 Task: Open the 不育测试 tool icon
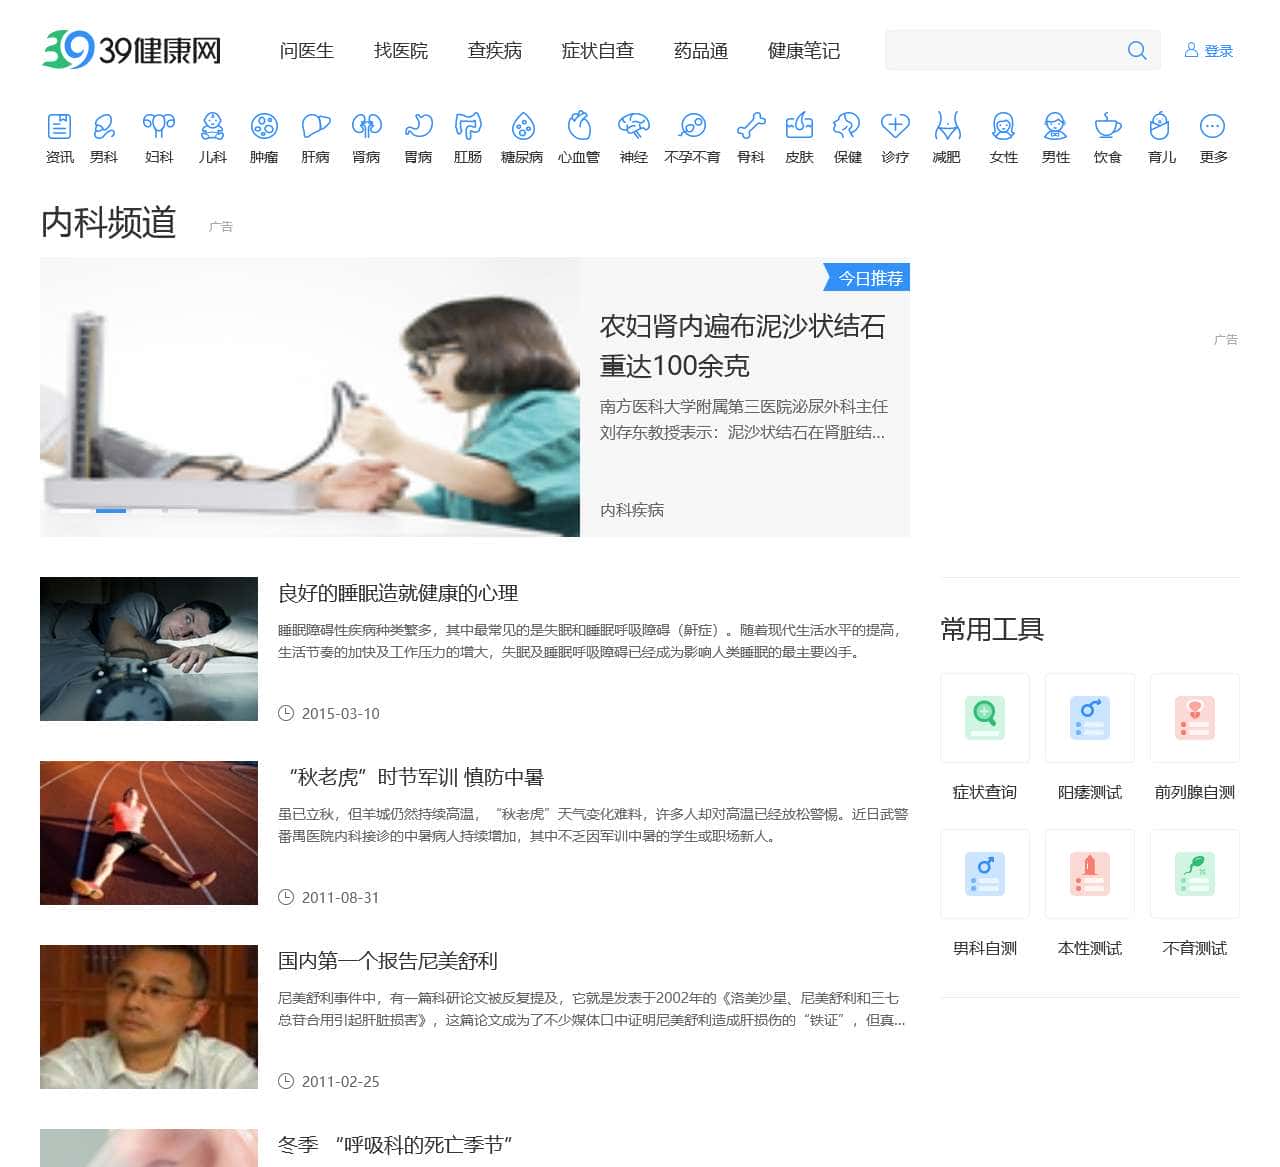pyautogui.click(x=1194, y=873)
